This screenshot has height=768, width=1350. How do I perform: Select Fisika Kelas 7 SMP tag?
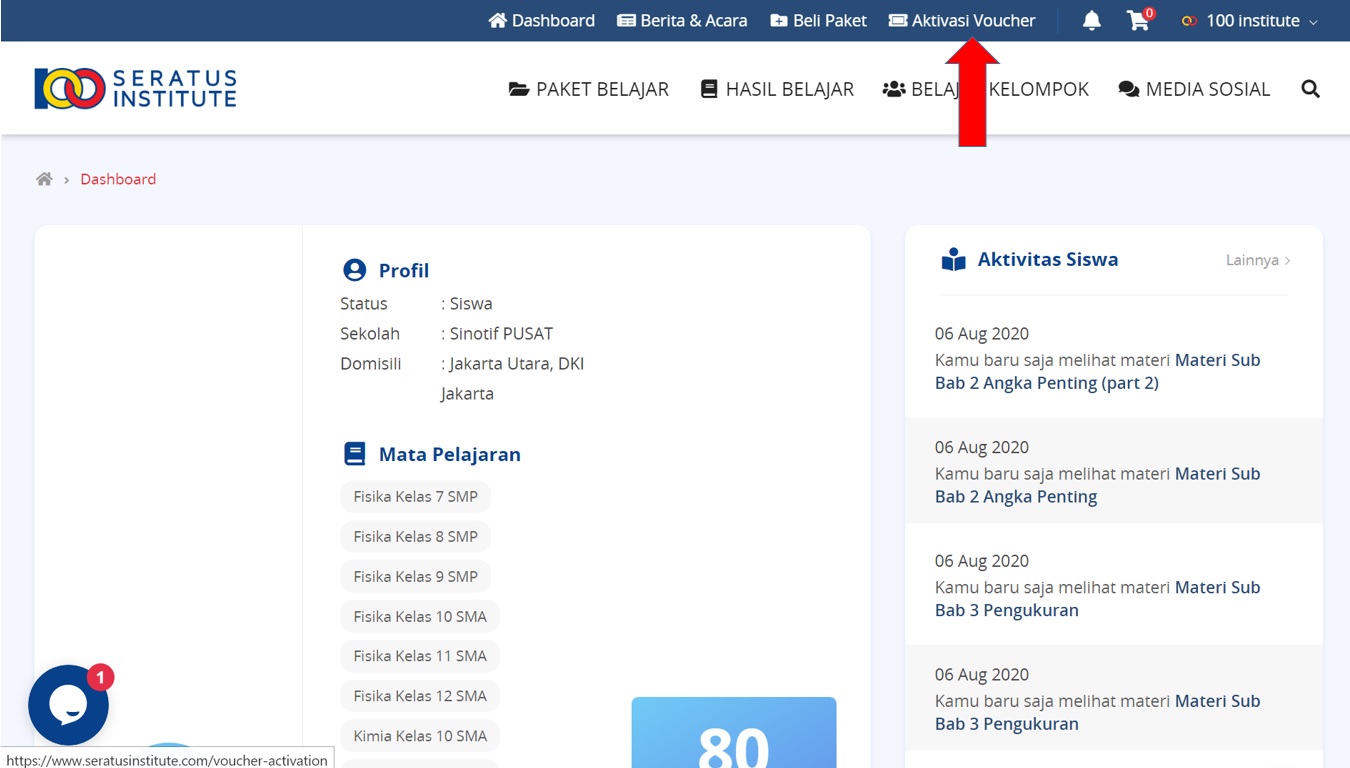415,497
